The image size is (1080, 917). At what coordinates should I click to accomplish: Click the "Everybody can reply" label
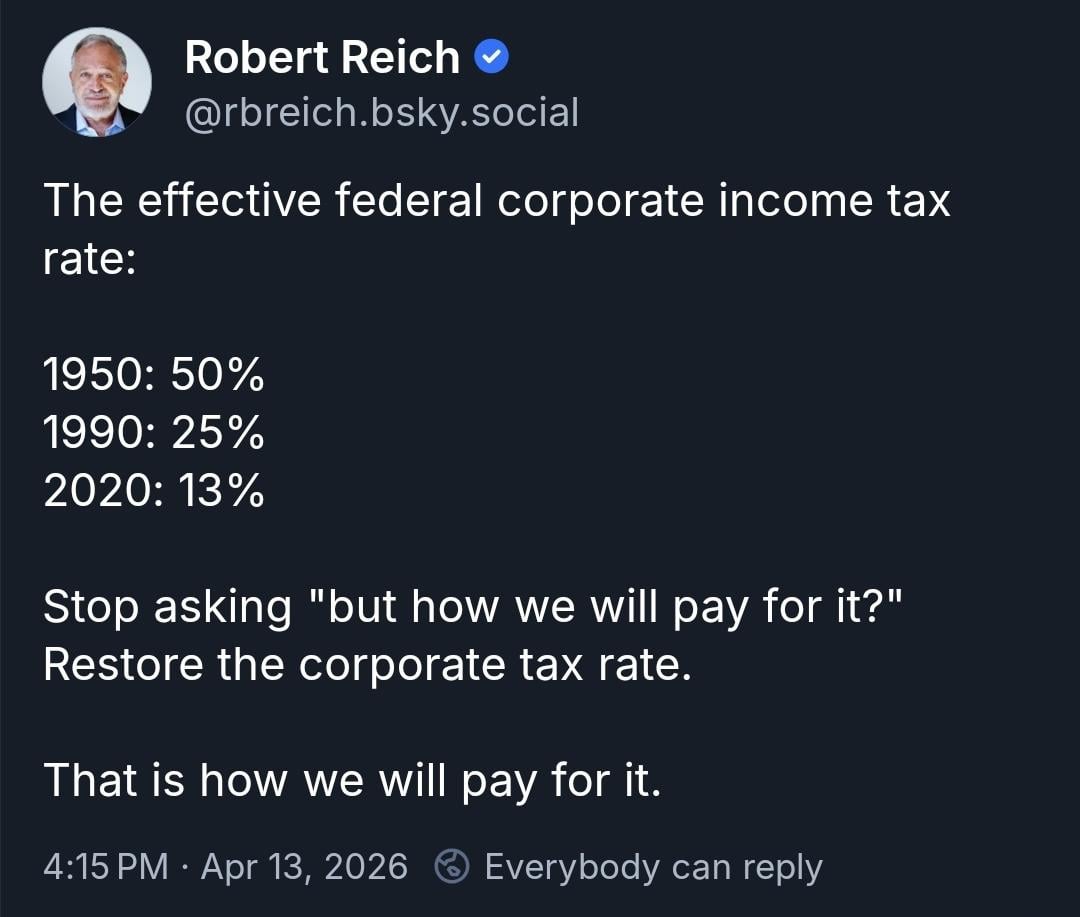click(653, 866)
